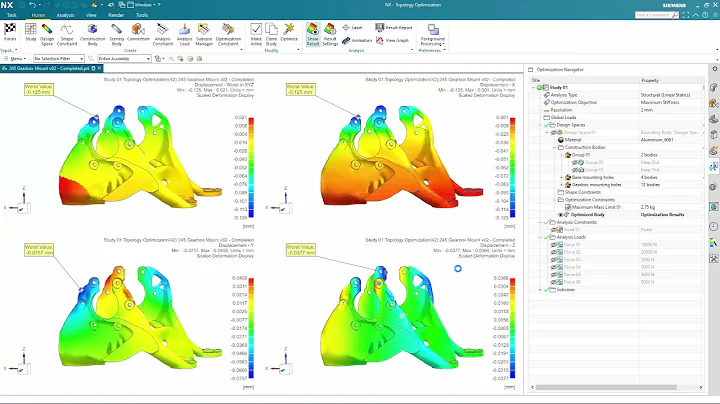
Task: Toggle visibility eye of Force 04
Action: pyautogui.click(x=554, y=267)
